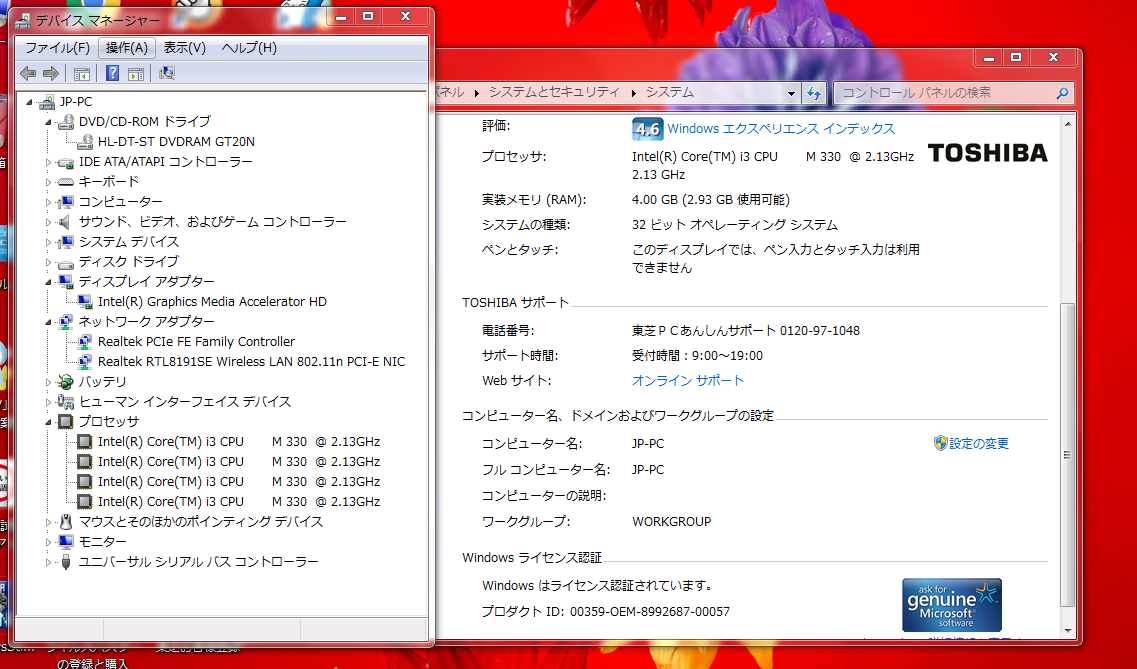The height and width of the screenshot is (669, 1137).
Task: Click the 4.6 Windows Experience Index badge
Action: (647, 129)
